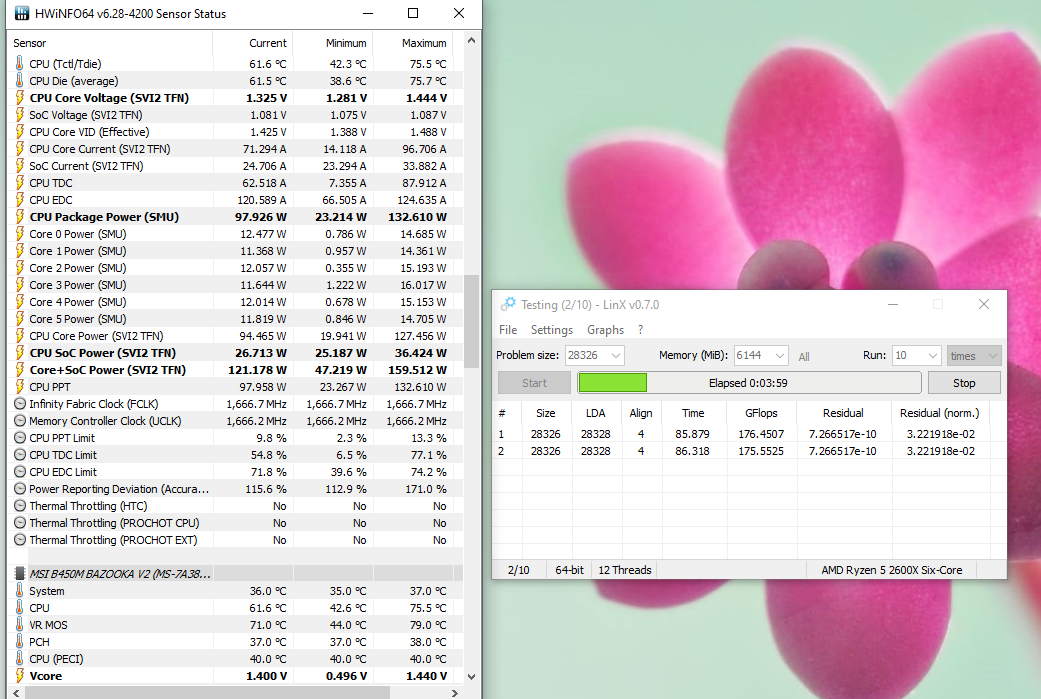Click the greyed-out Start button in LinX
The image size is (1041, 699).
(x=534, y=383)
